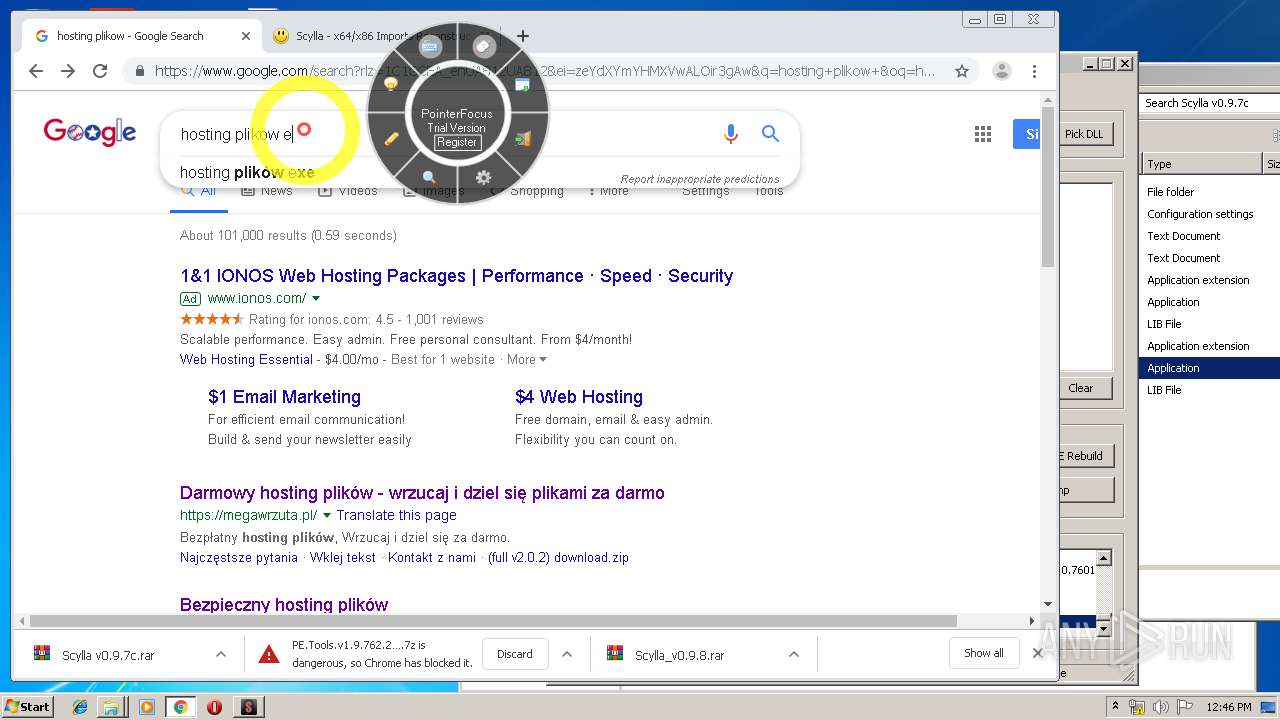The image size is (1280, 720).
Task: Open the Scylla v0.9.7c.rar download
Action: pos(108,655)
